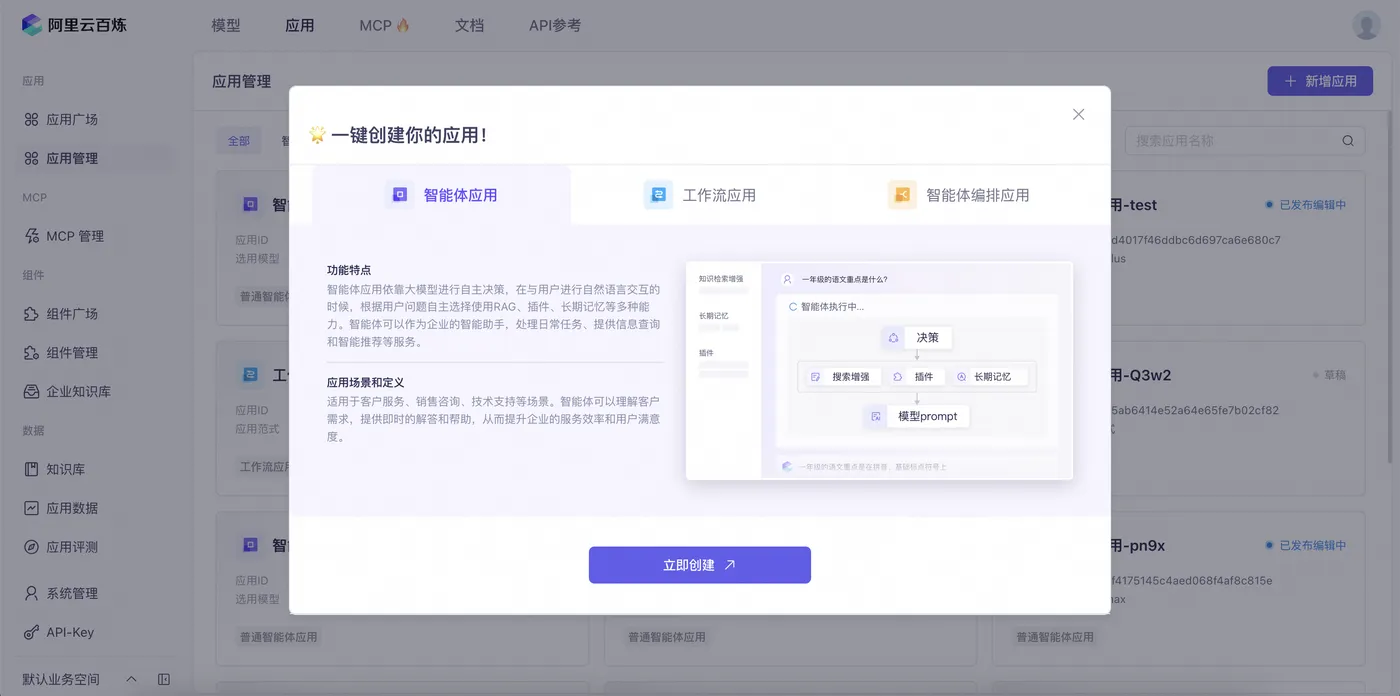
Task: Close the 一键创建你的应用 dialog
Action: [1078, 114]
